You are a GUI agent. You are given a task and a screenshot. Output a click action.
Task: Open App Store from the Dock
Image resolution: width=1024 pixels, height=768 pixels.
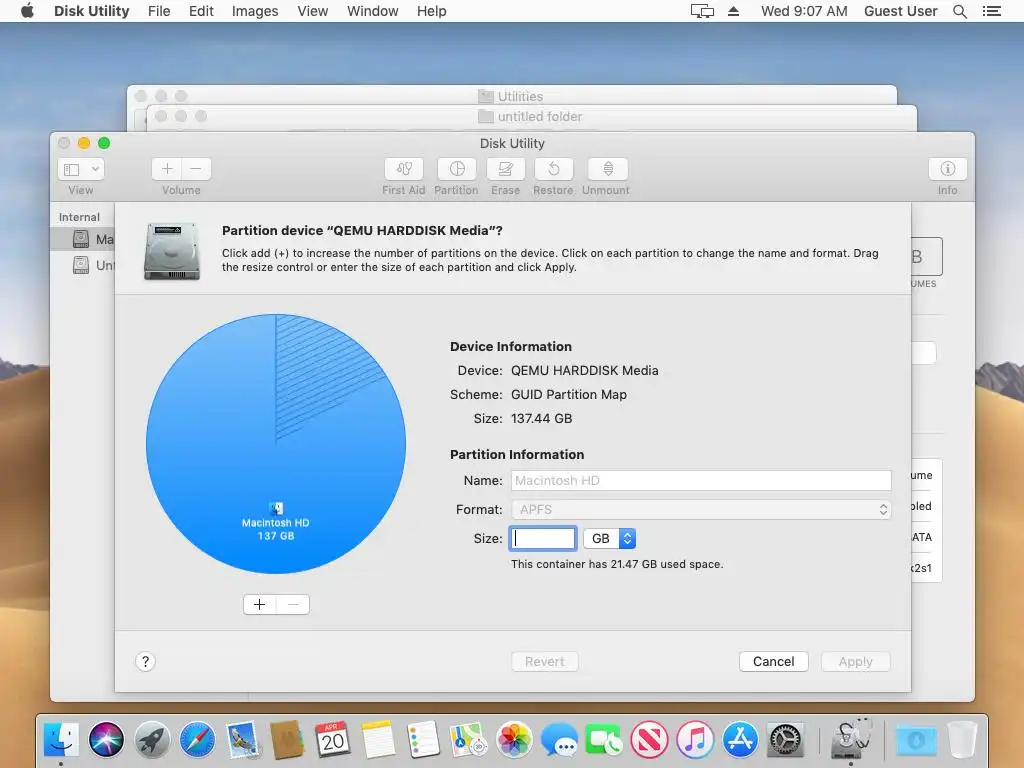coord(740,740)
